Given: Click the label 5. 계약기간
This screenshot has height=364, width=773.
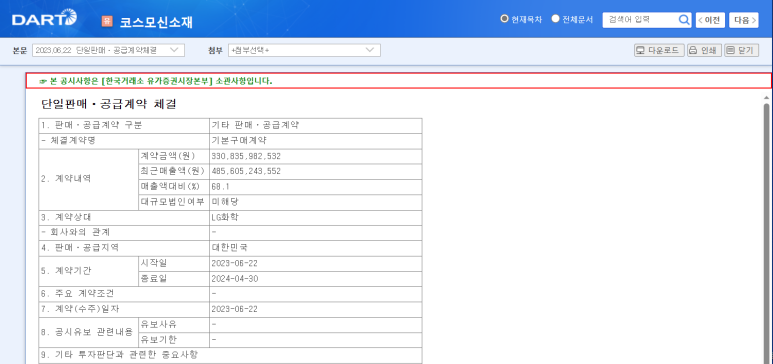Looking at the screenshot, I should 66,271.
